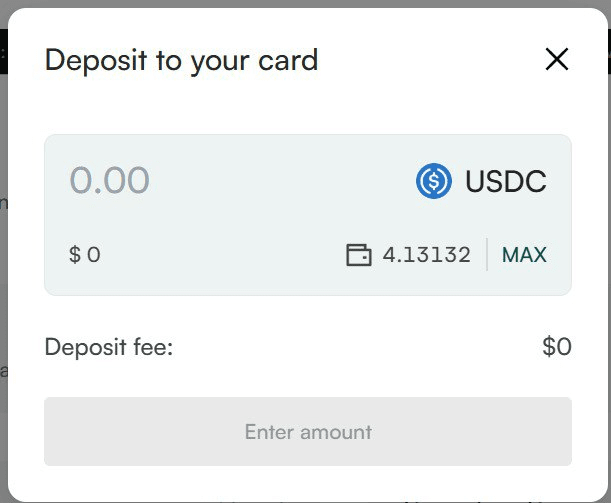Select the MAX balance button
The height and width of the screenshot is (503, 611).
click(x=524, y=255)
